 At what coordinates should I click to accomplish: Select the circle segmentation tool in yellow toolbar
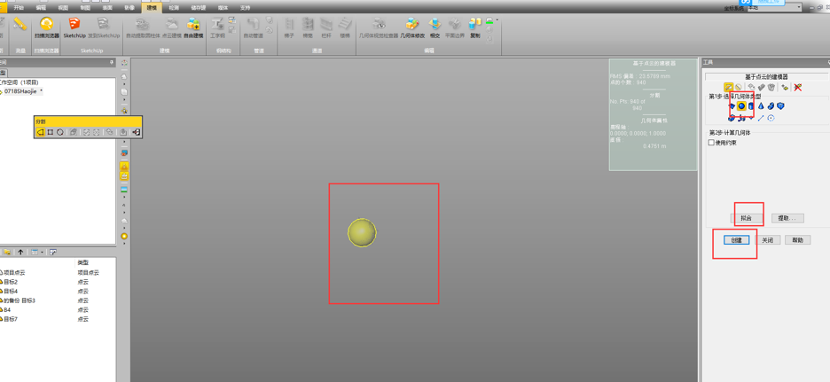tap(60, 132)
